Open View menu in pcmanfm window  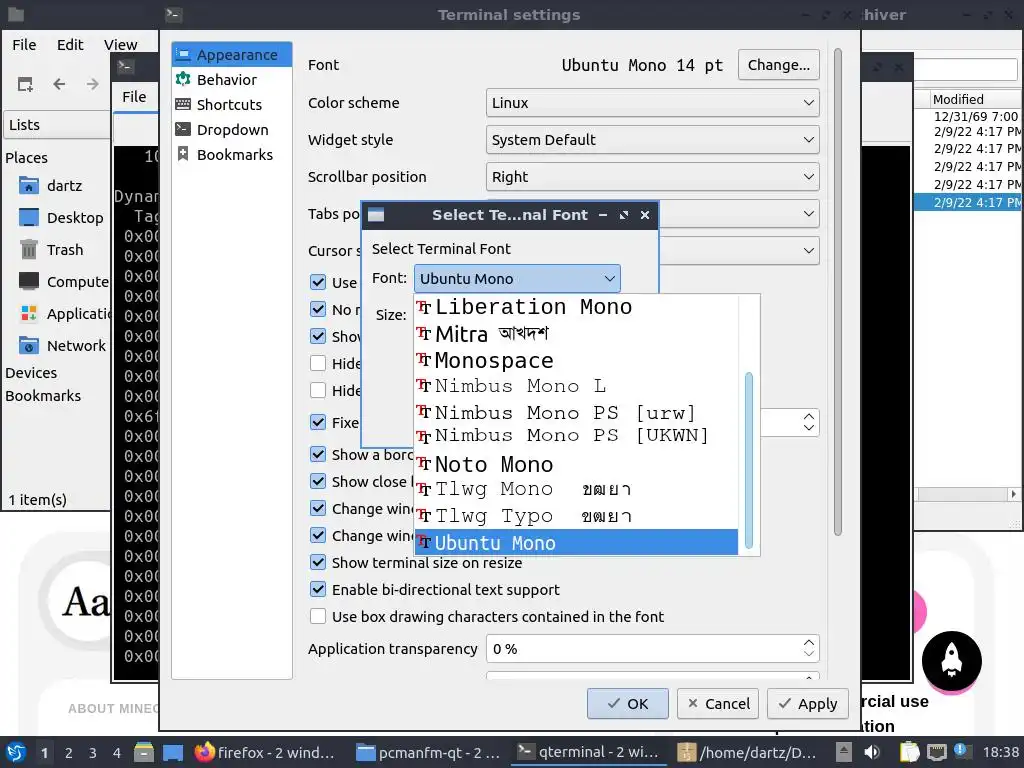[x=121, y=44]
